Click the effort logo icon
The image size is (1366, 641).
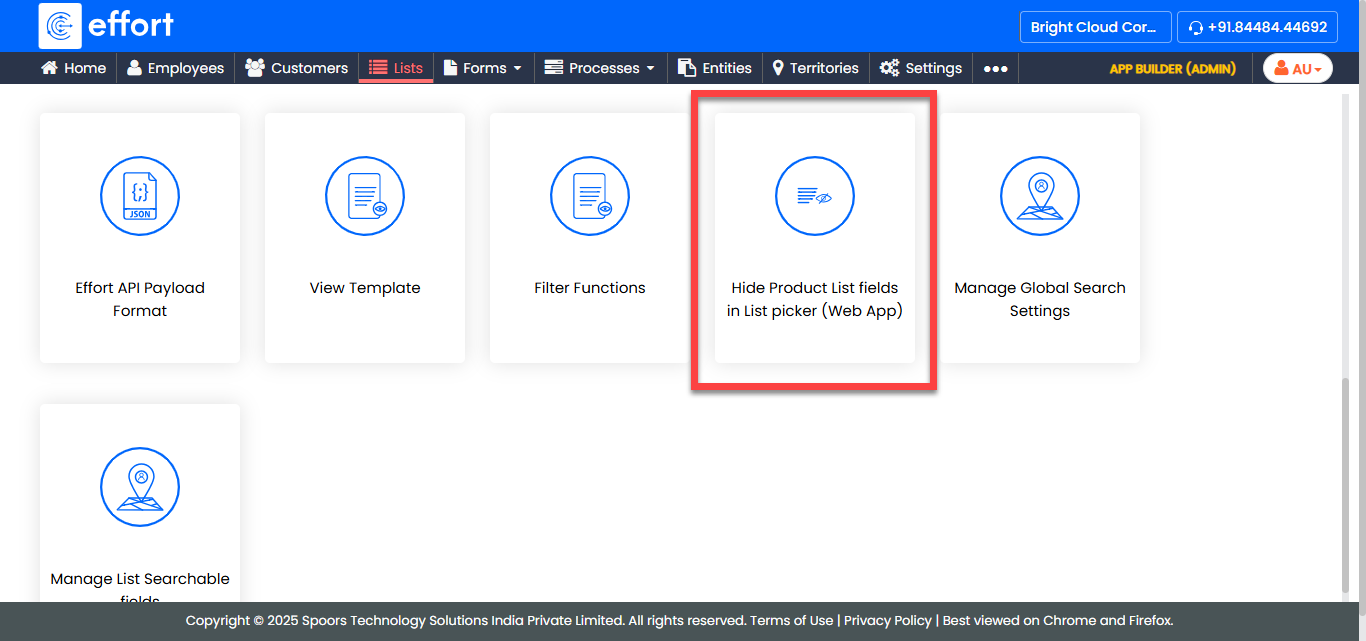(x=60, y=26)
